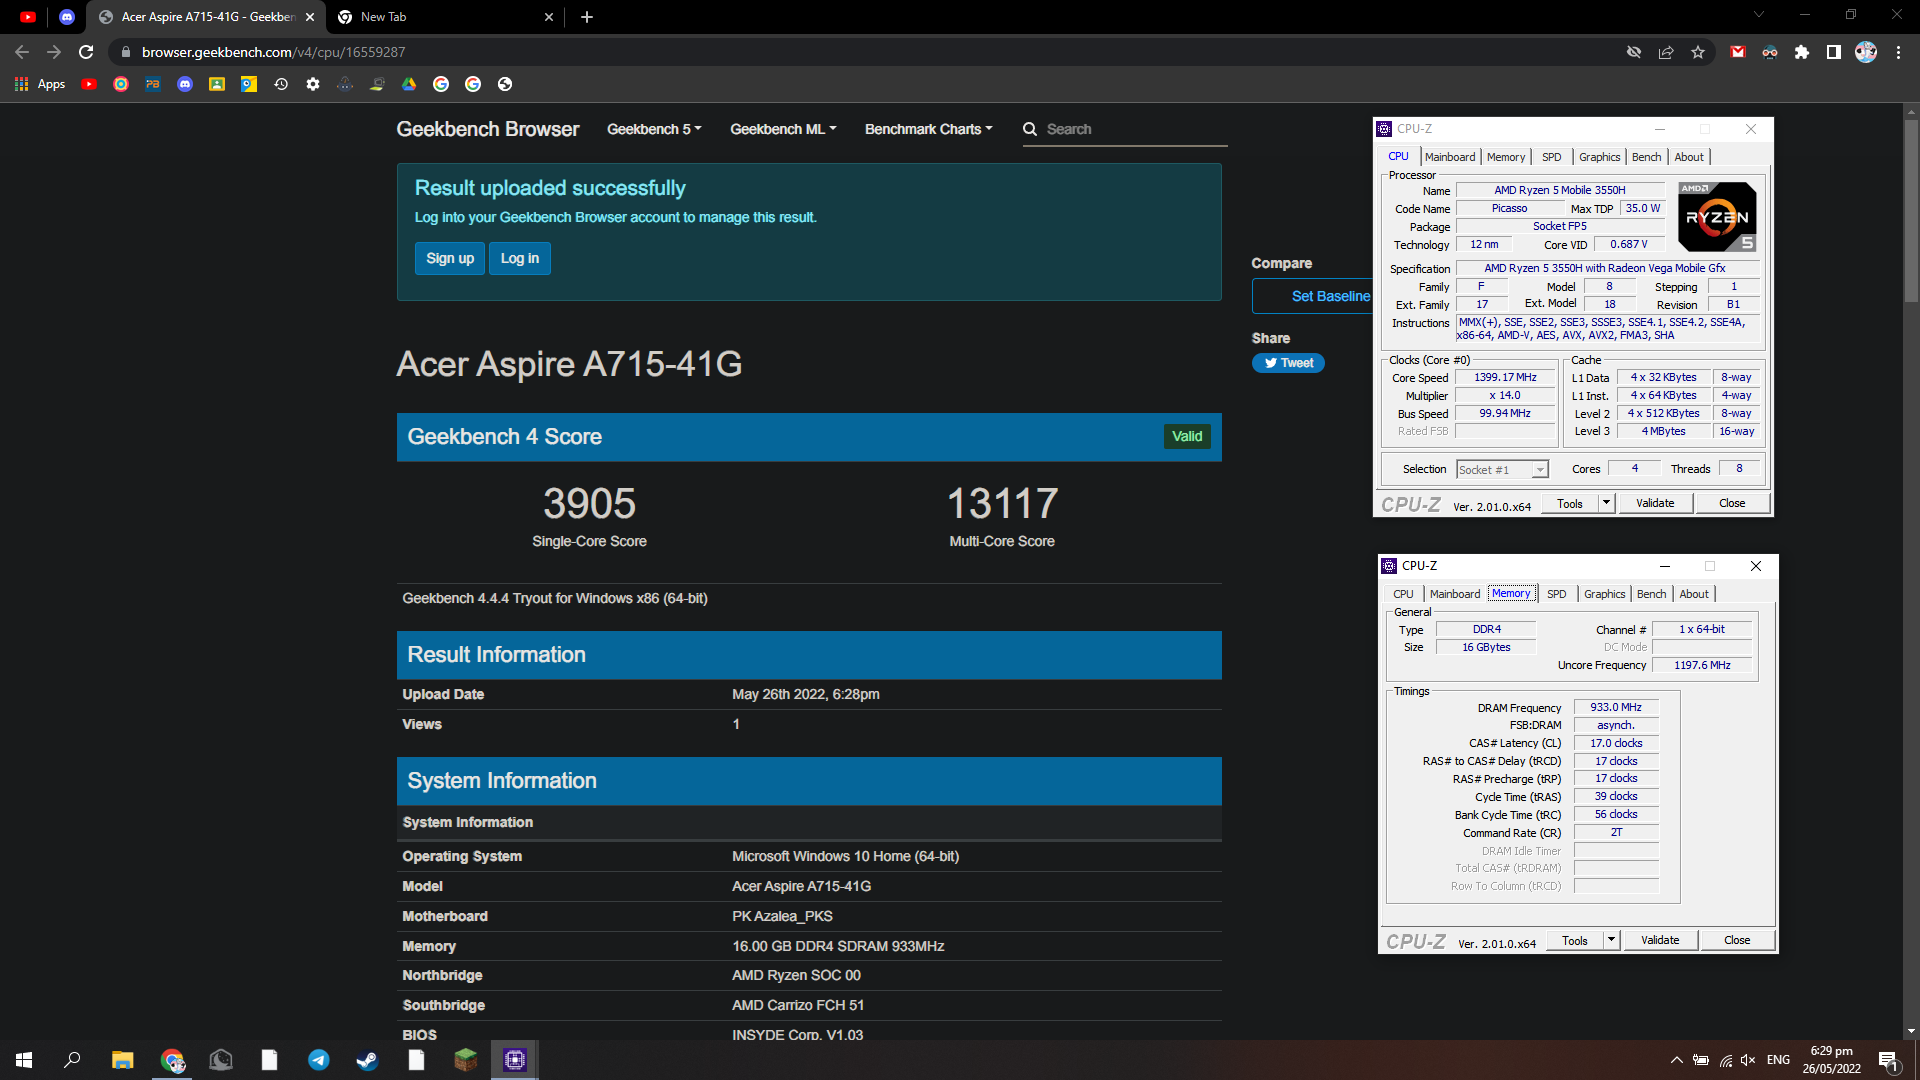
Task: Toggle the browser side panel icon
Action: [x=1834, y=52]
